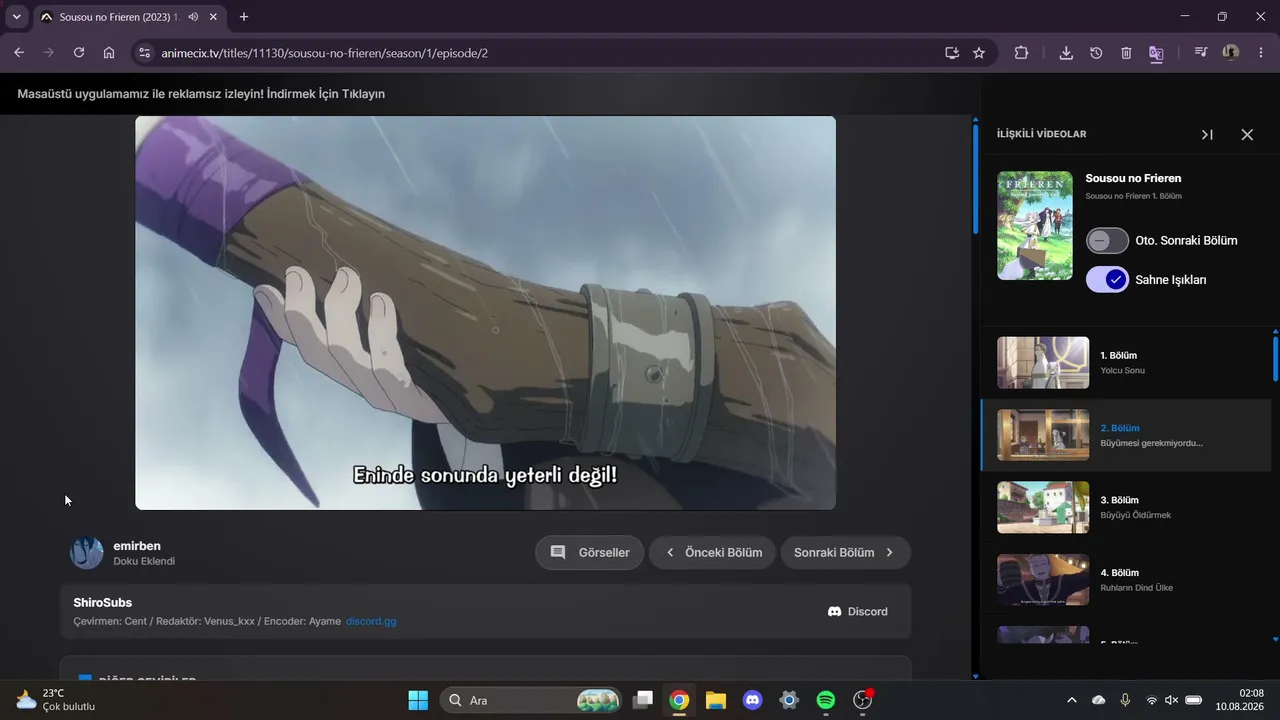
Task: Select 2. Bölüm in the episode list
Action: tap(1126, 435)
